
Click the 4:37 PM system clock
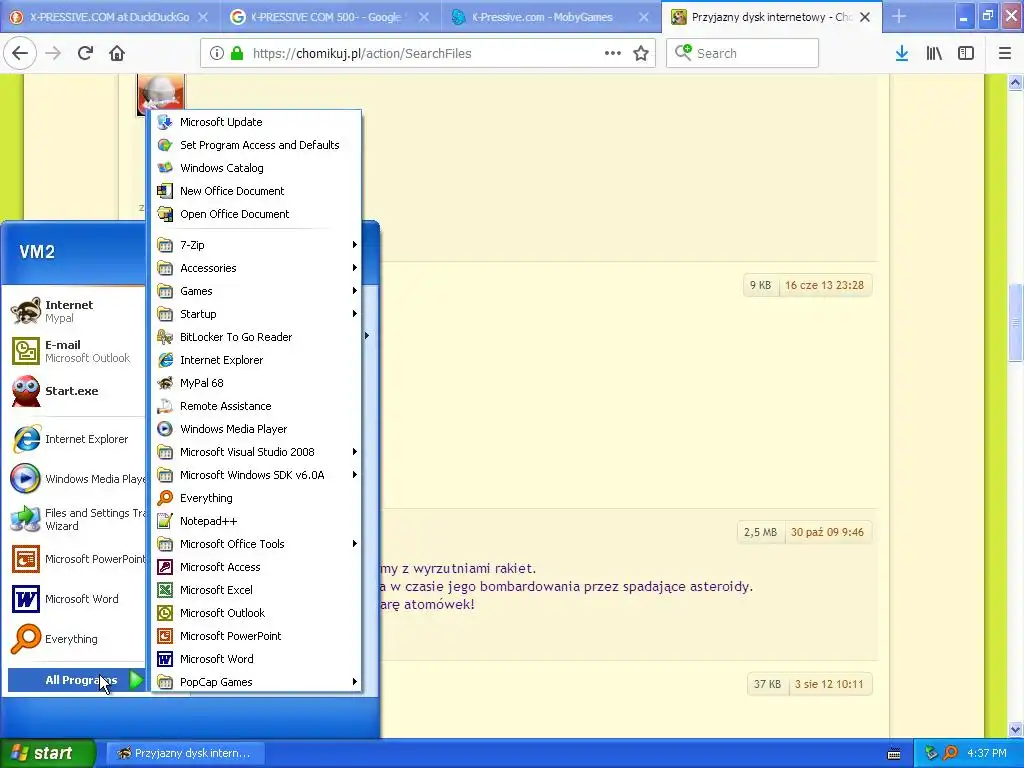click(987, 753)
